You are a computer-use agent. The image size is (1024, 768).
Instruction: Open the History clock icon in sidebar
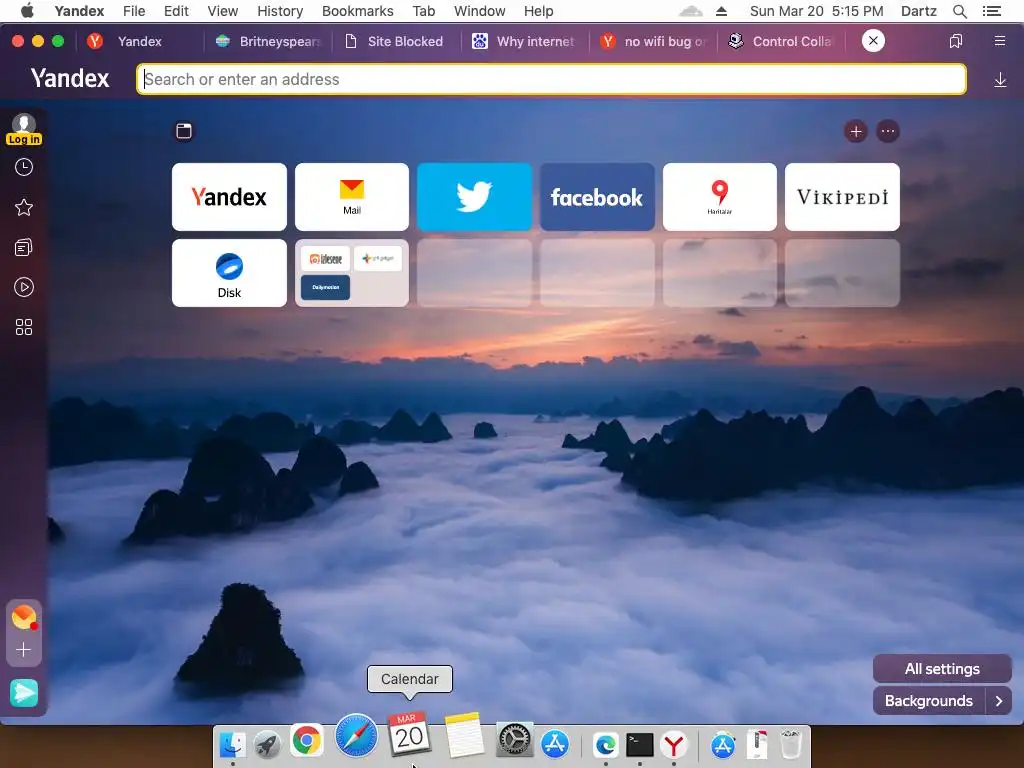24,167
